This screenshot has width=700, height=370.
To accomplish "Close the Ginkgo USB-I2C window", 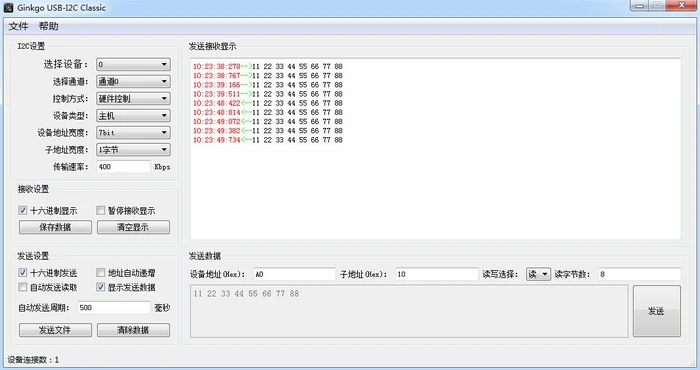I will point(681,5).
